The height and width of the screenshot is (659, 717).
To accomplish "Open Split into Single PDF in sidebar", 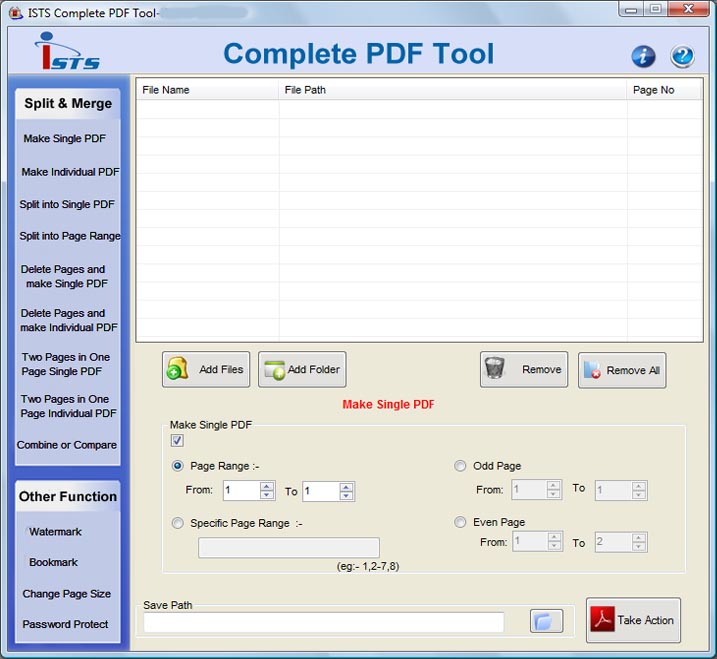I will [67, 204].
